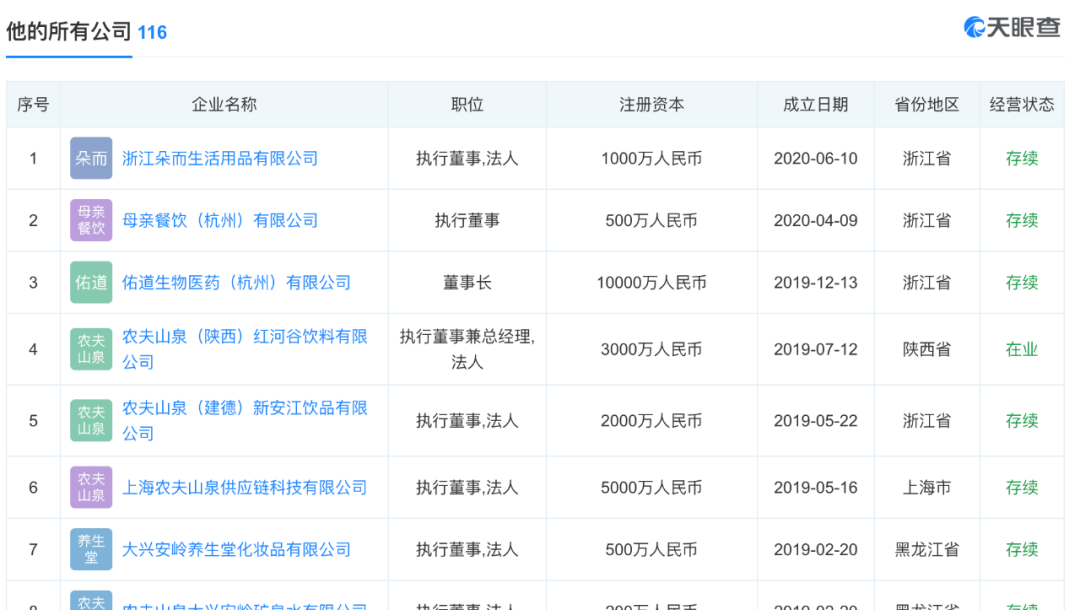
Task: Click the 农夫山泉 logo in row 5
Action: tap(91, 421)
